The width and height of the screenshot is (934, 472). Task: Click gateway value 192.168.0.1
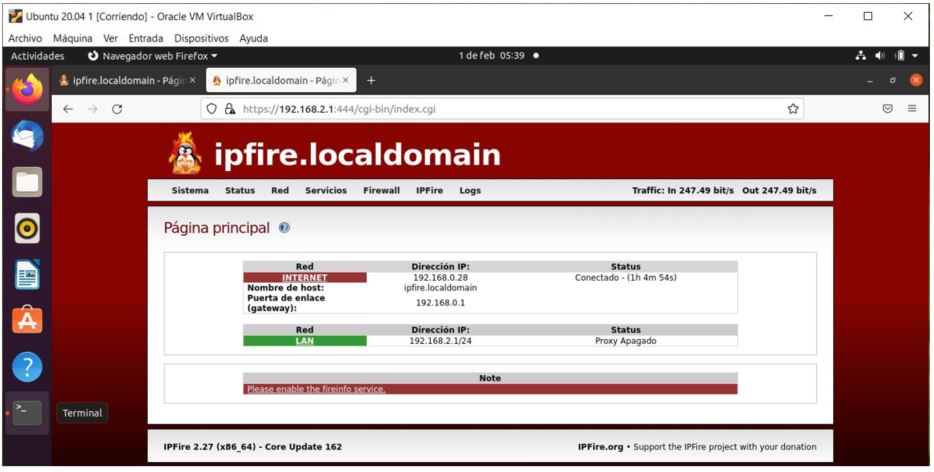click(x=440, y=303)
